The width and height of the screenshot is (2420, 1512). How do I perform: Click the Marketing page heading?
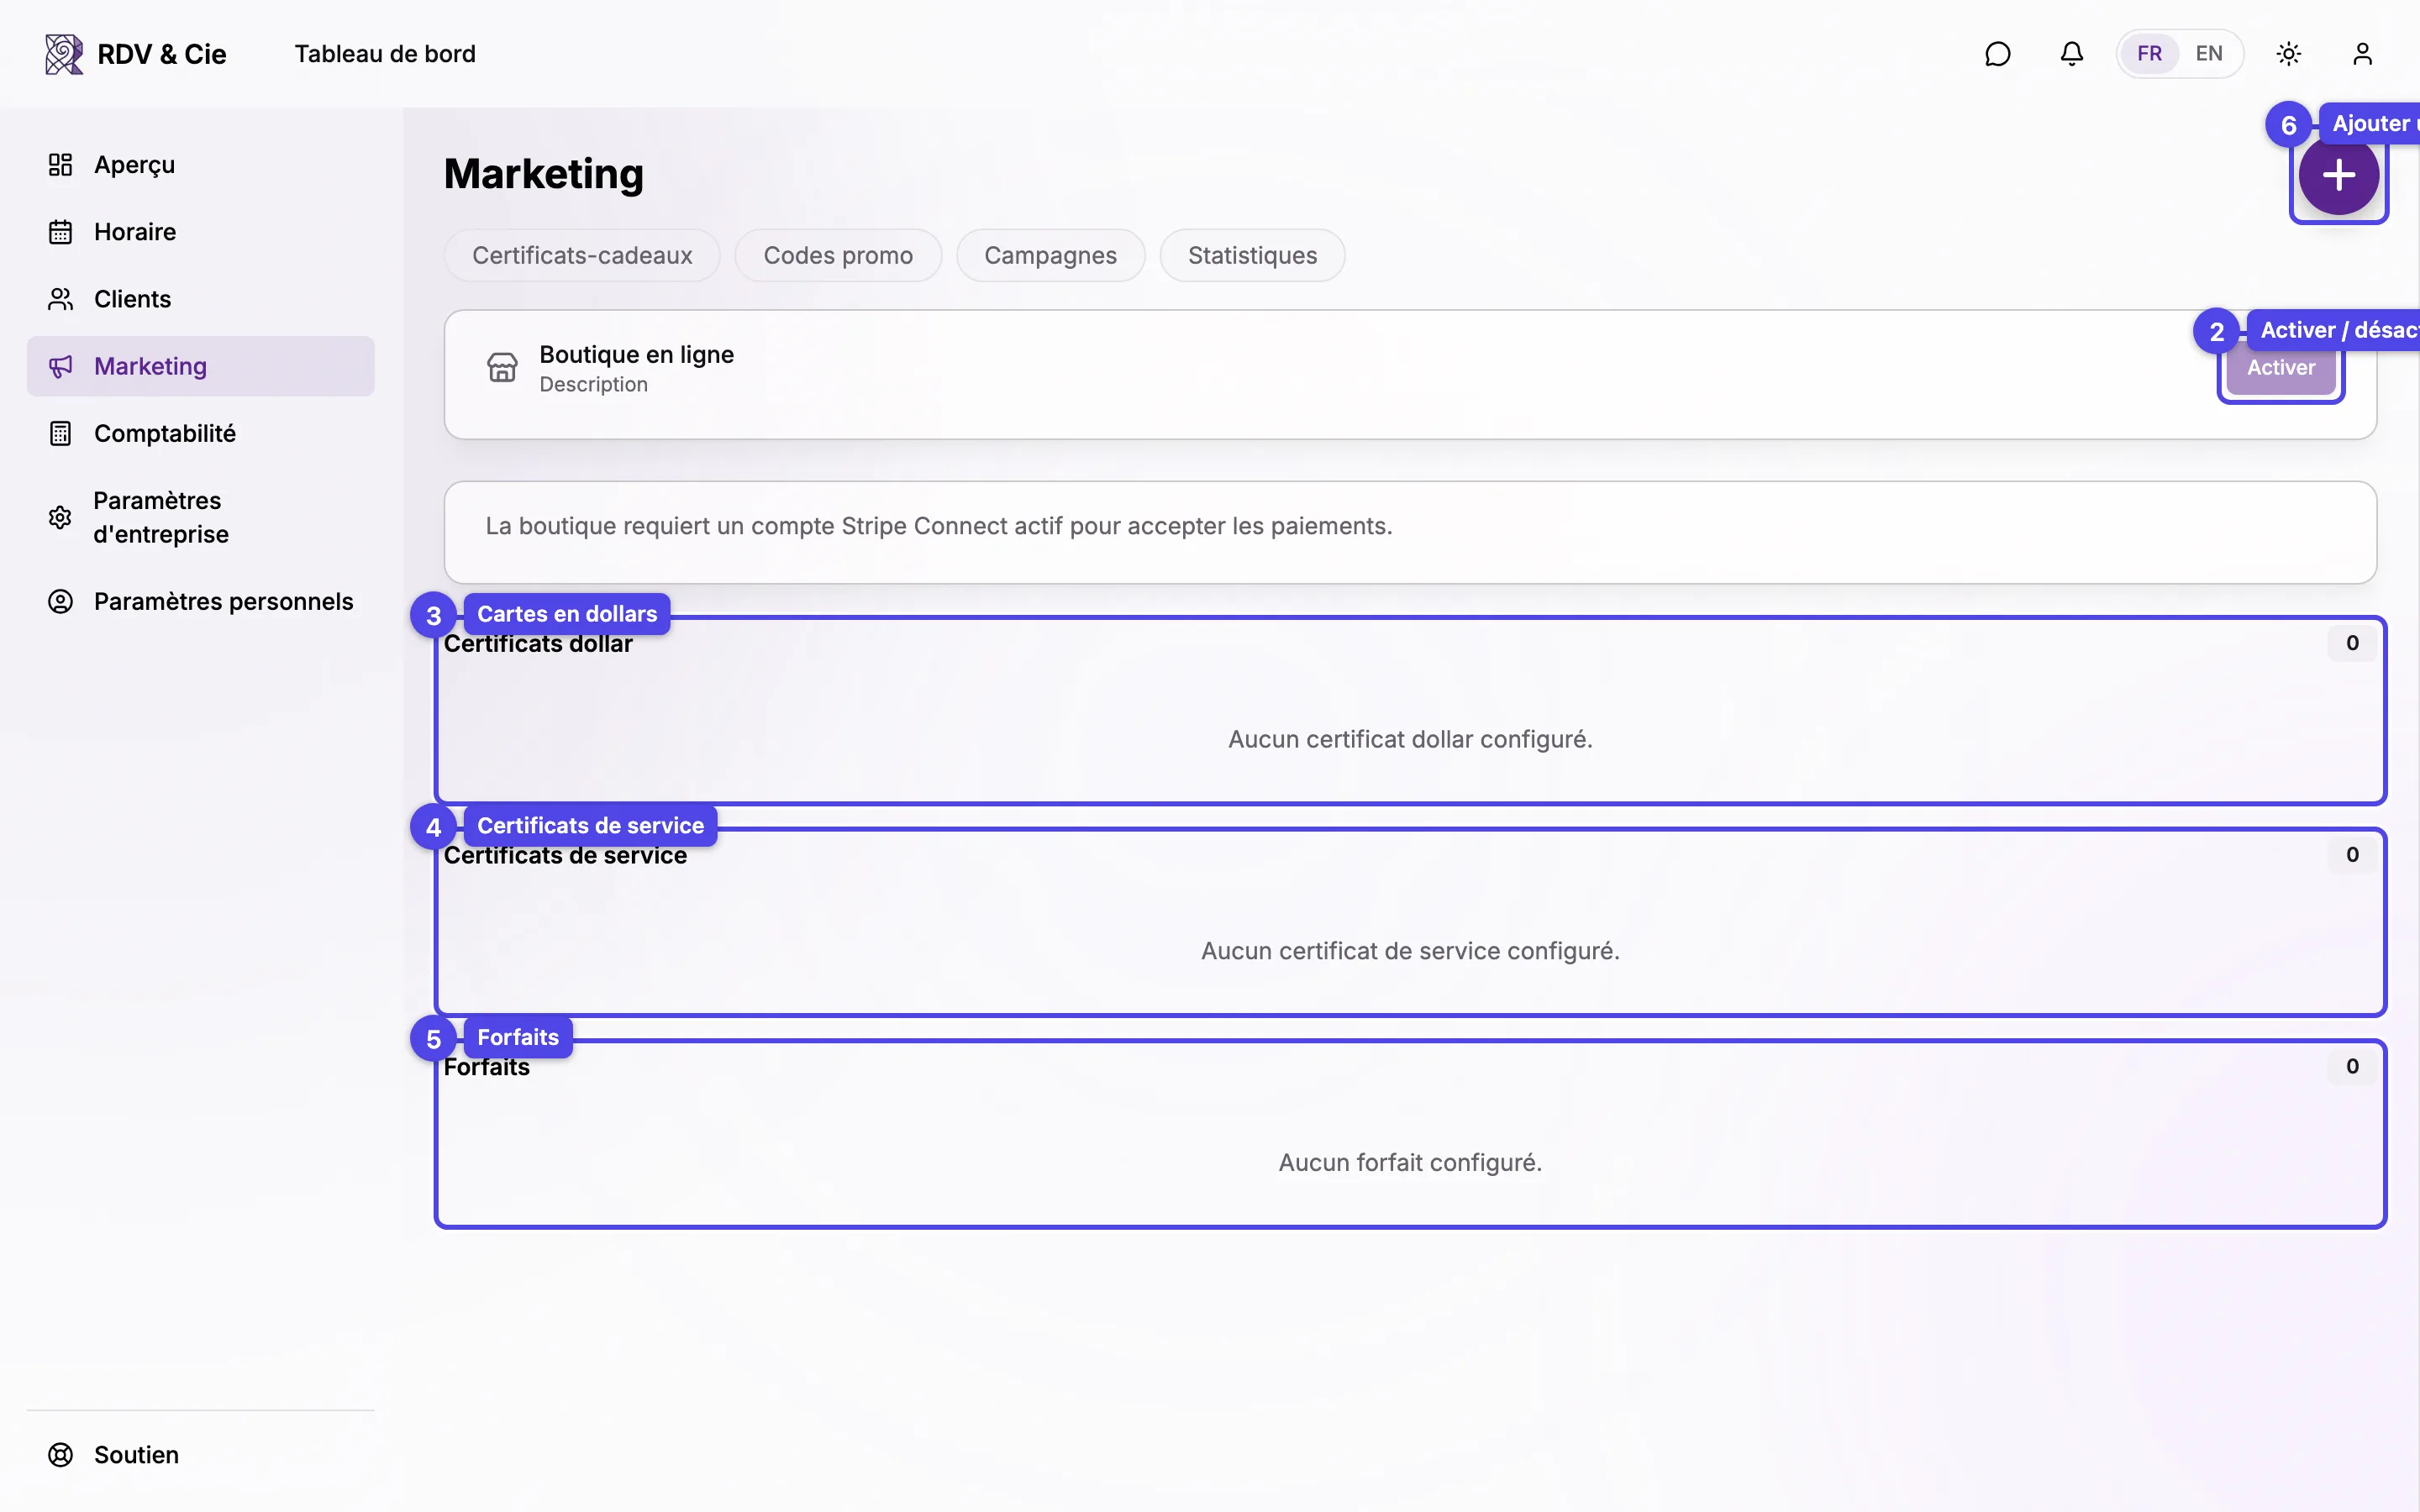[544, 174]
